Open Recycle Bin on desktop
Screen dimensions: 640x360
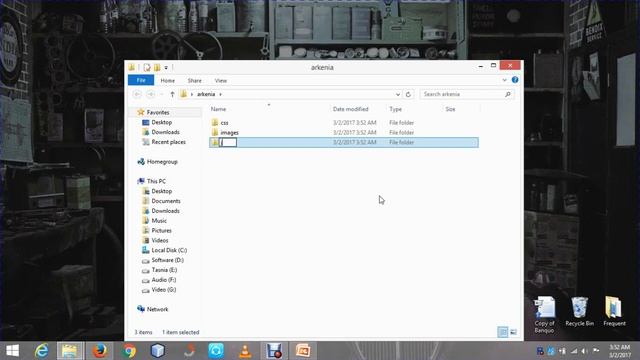[580, 312]
